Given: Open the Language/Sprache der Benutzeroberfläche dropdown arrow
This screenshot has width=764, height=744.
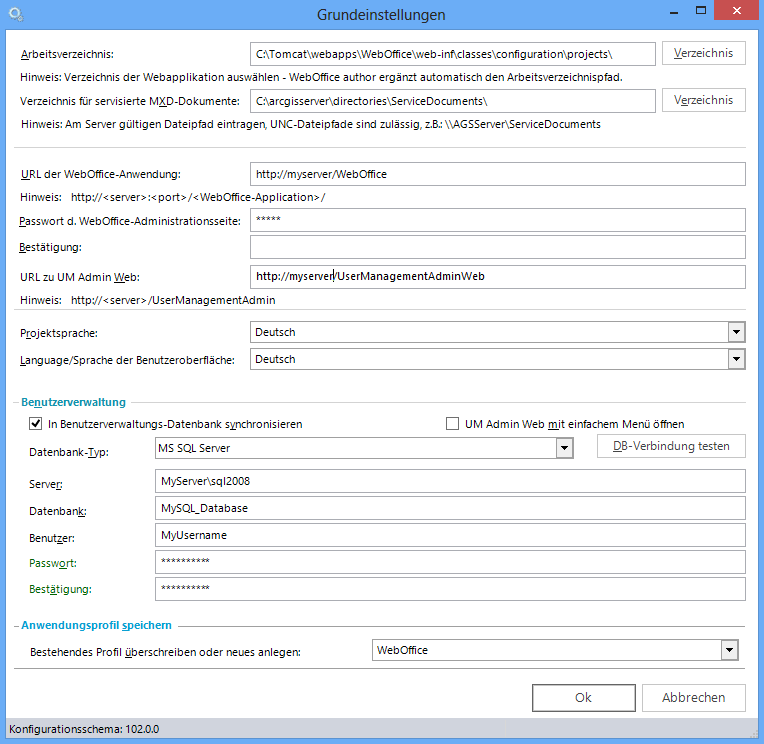Looking at the screenshot, I should 736,360.
